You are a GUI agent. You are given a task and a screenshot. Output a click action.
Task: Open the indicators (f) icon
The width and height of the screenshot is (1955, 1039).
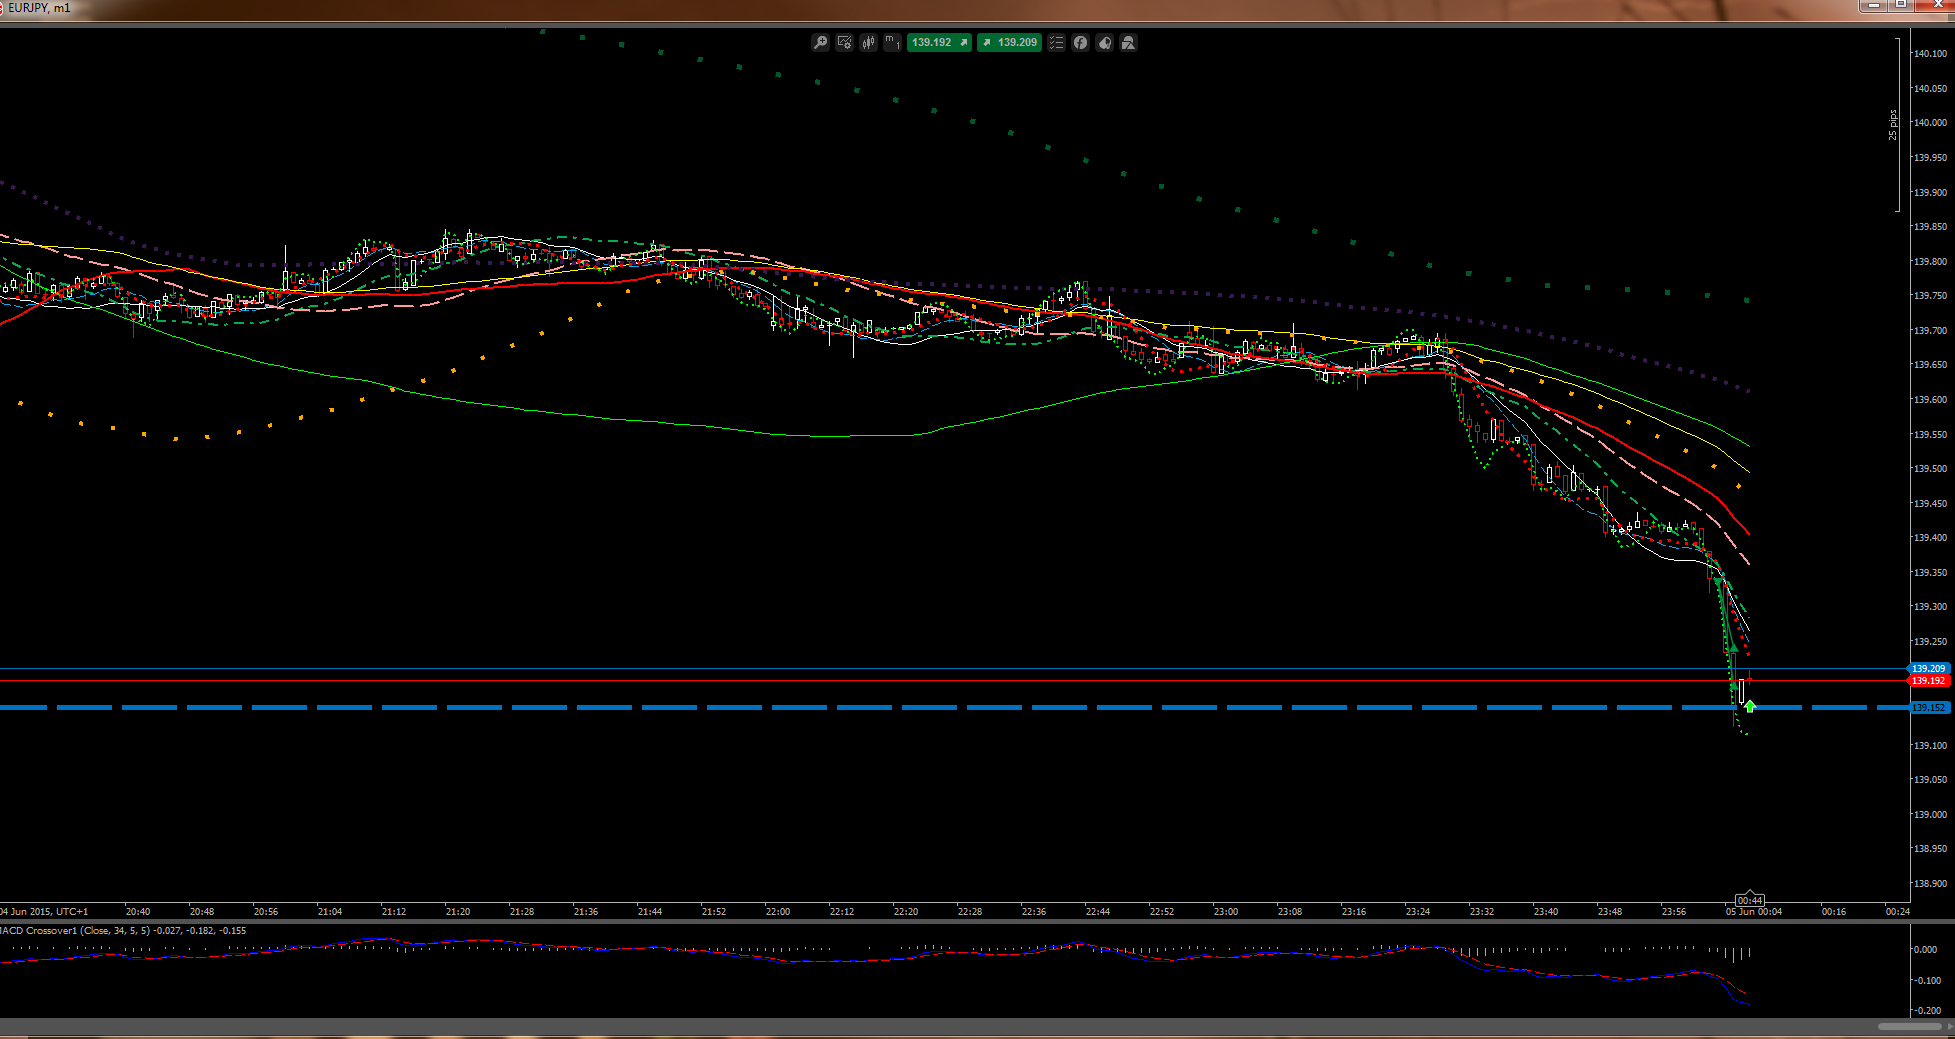[x=1081, y=43]
